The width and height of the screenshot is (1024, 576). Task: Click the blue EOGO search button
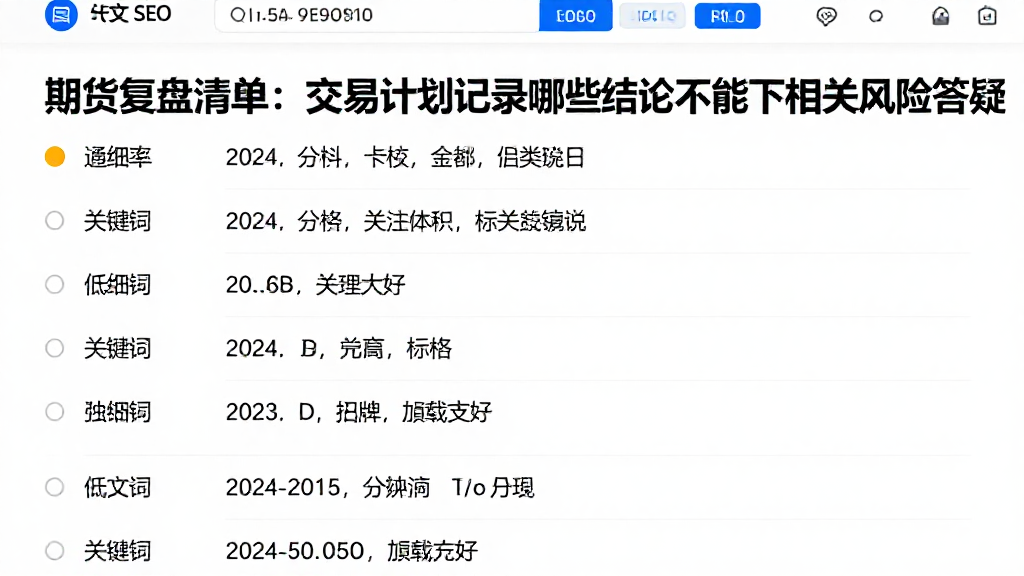(575, 16)
